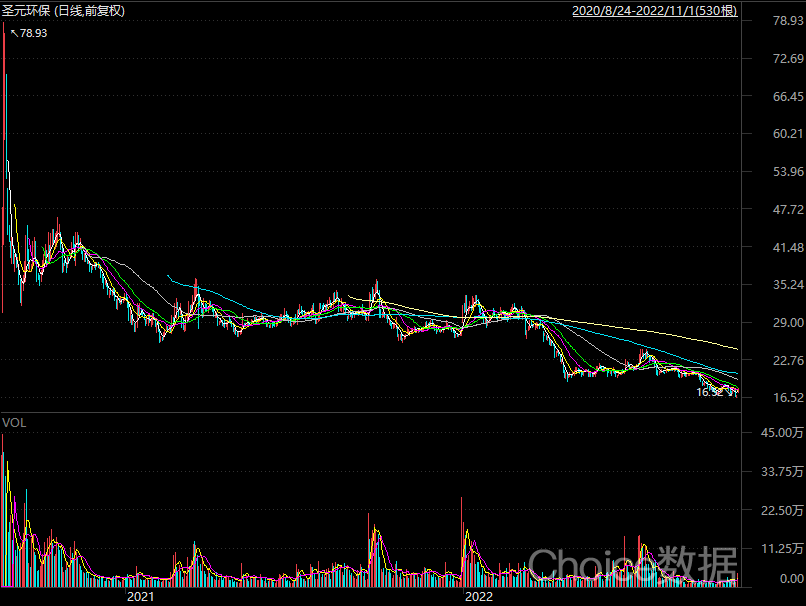Open the 2020/8/24-2022/11/1 date range link

click(654, 11)
